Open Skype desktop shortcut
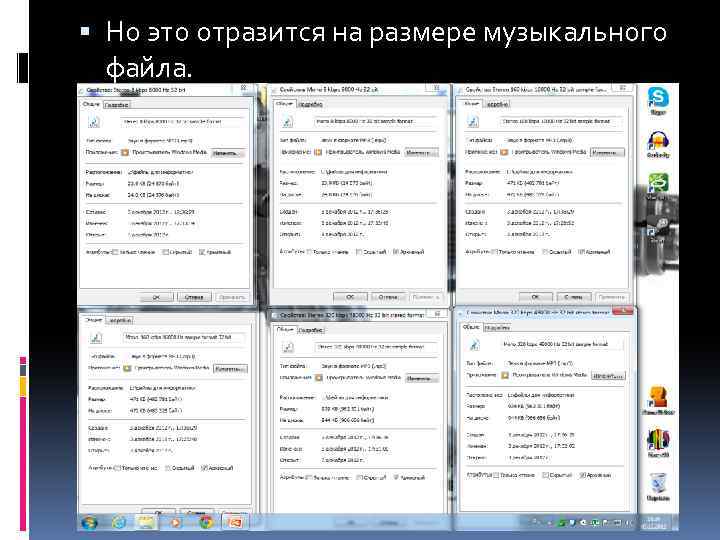 (x=658, y=101)
